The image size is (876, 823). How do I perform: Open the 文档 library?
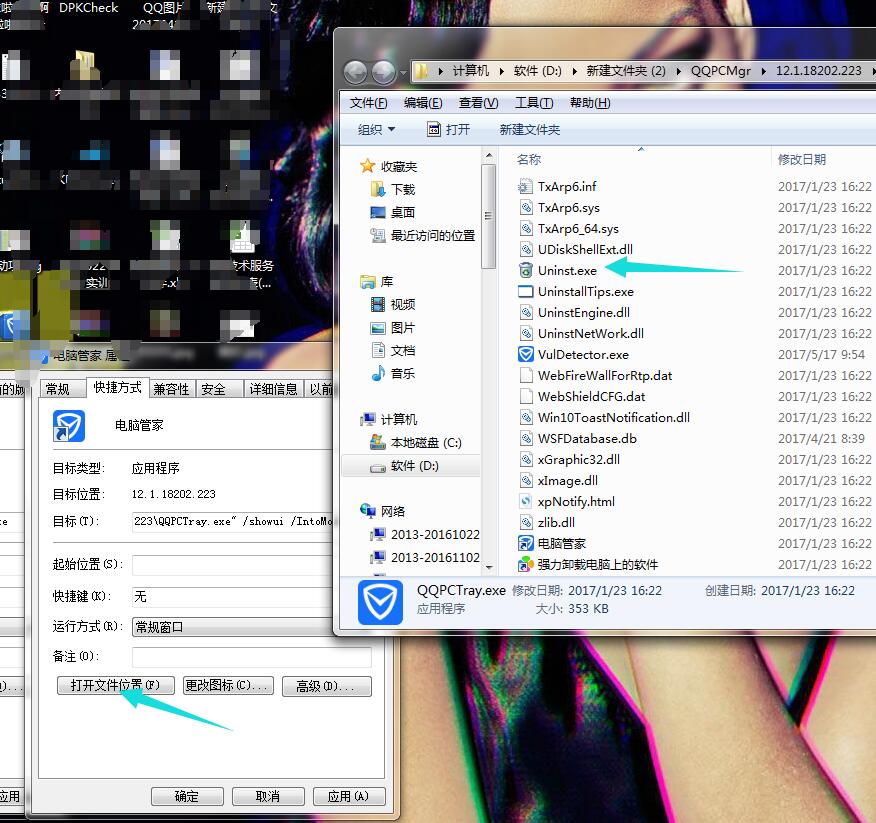point(393,351)
